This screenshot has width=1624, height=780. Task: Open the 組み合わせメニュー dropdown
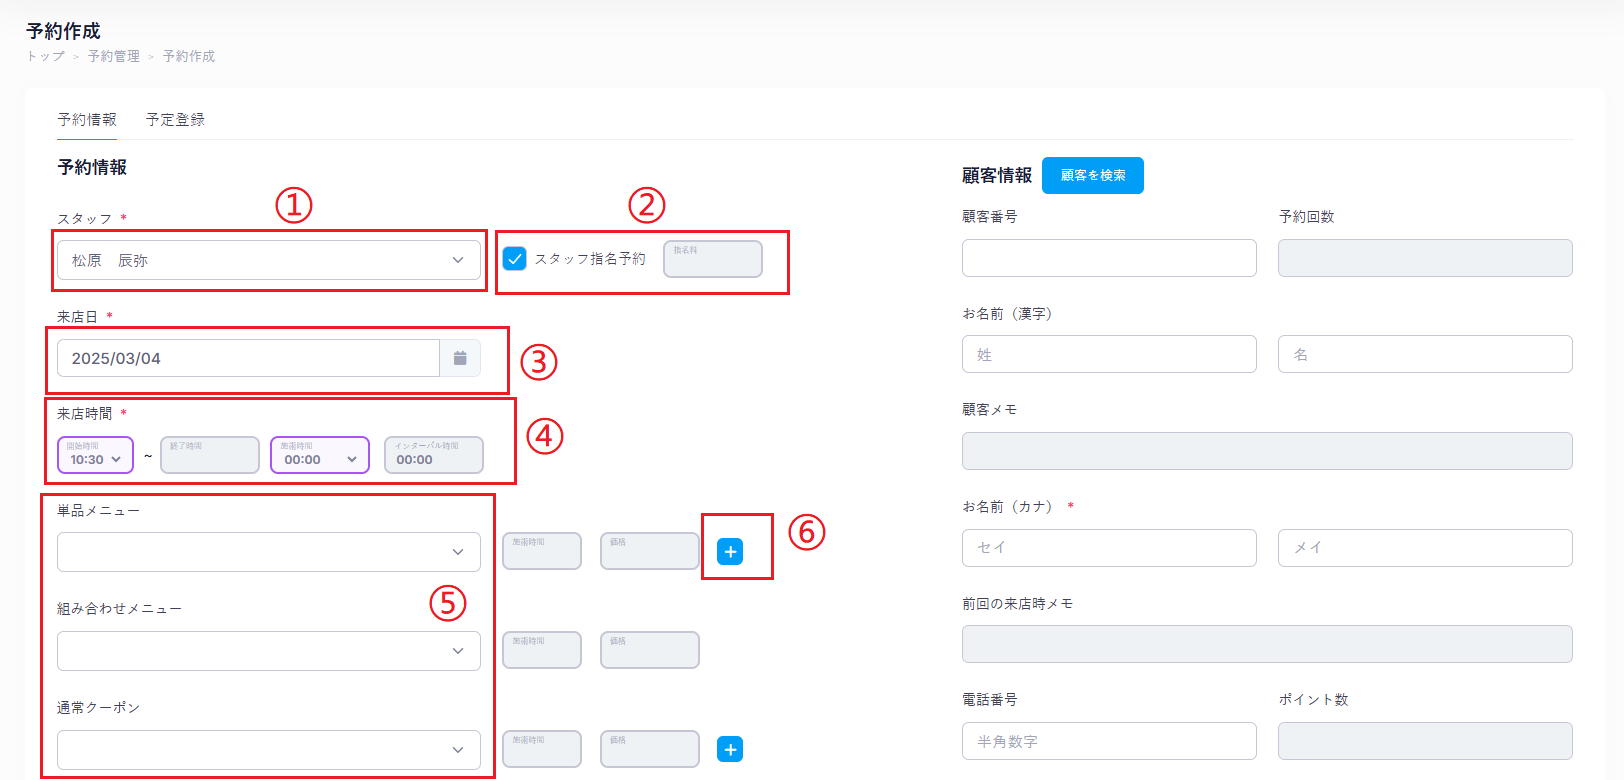[268, 651]
